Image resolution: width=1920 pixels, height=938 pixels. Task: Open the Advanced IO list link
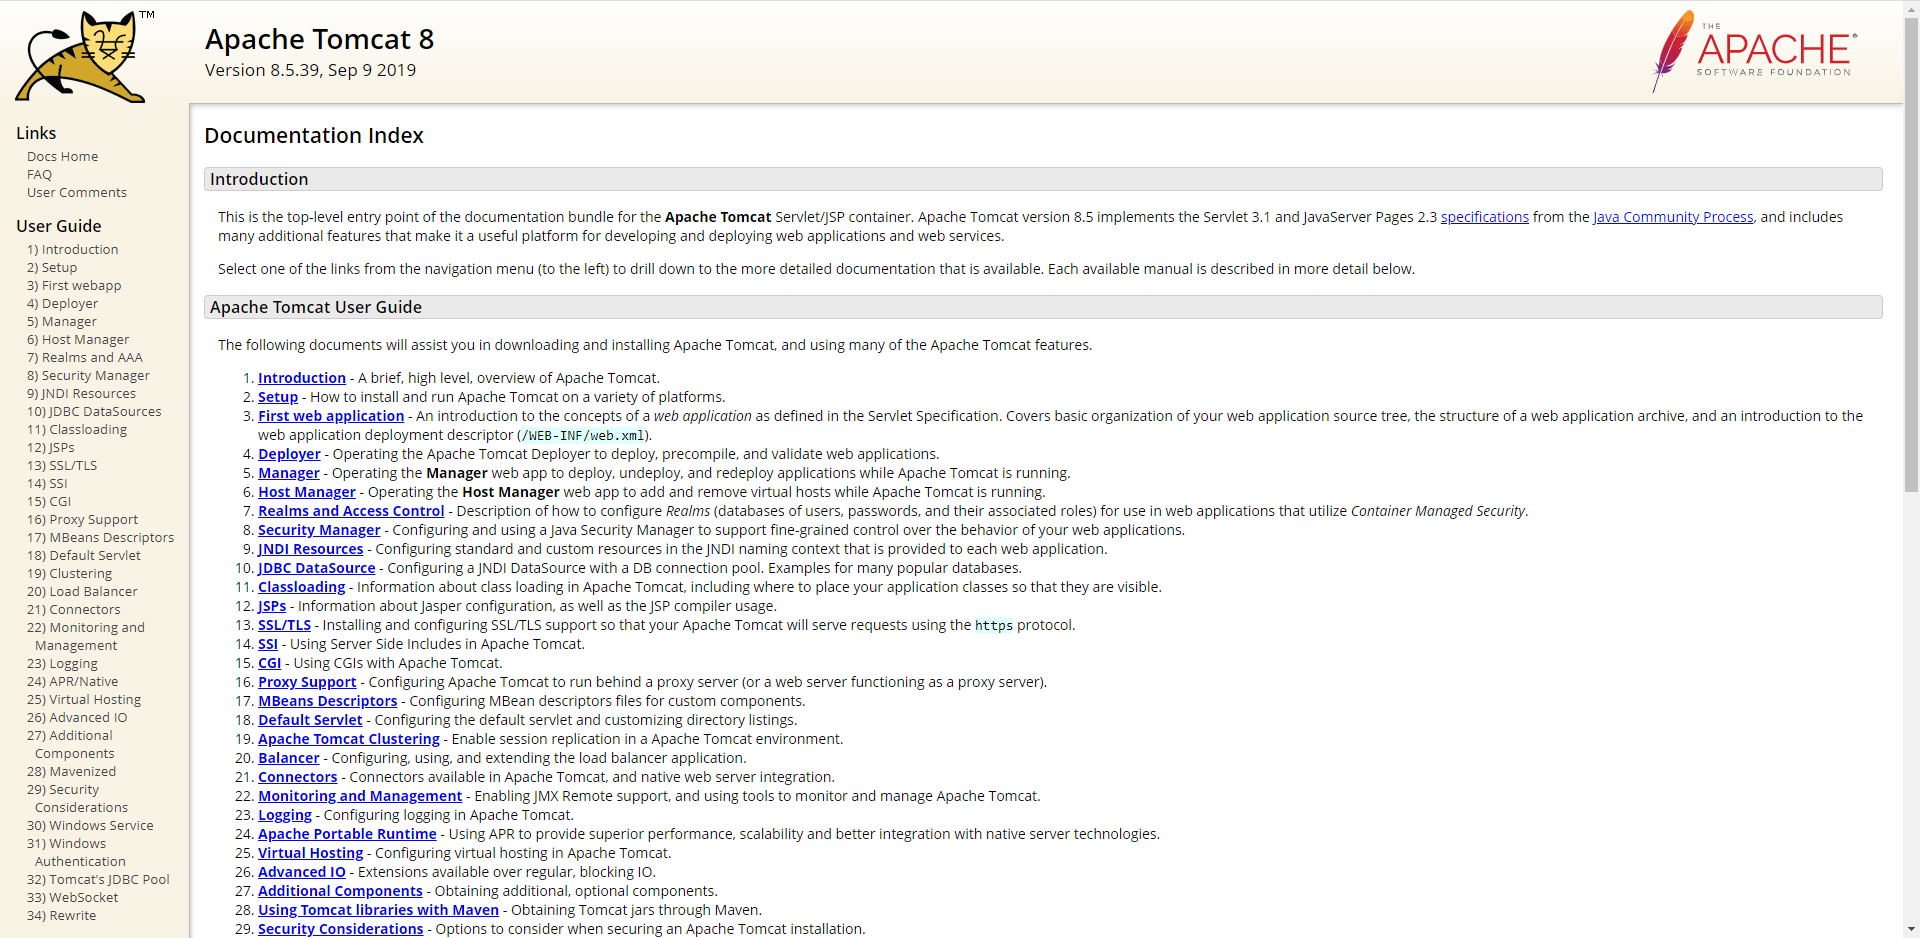tap(302, 872)
